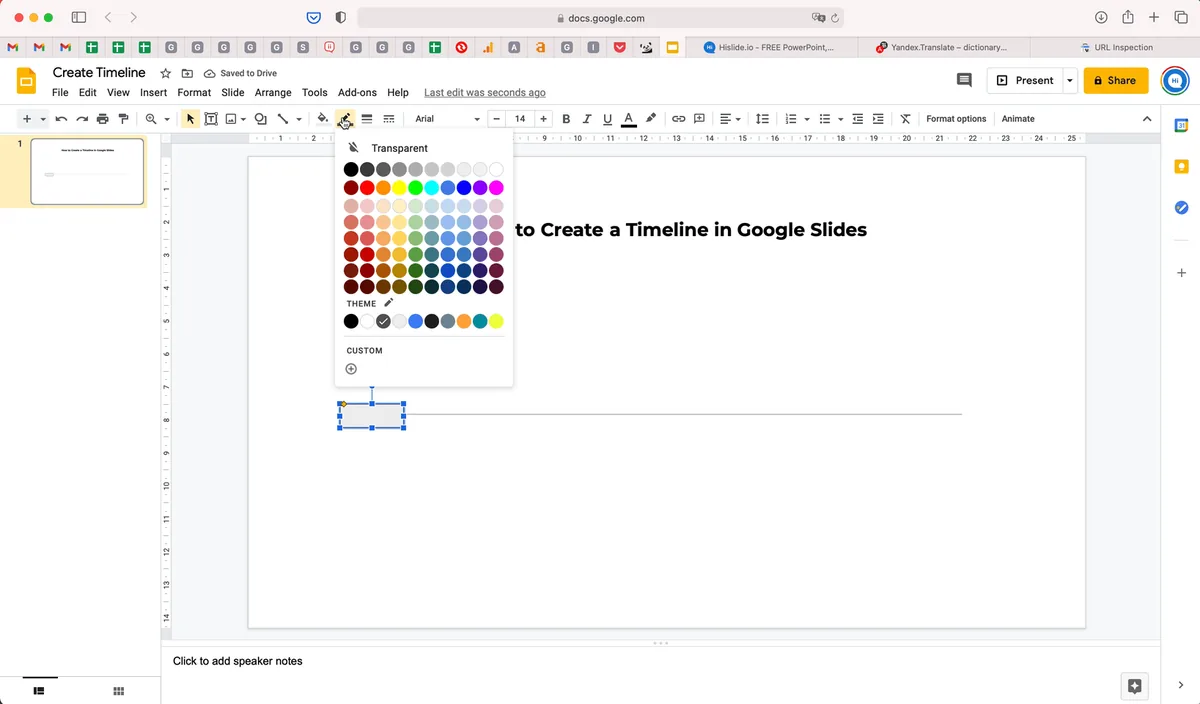The width and height of the screenshot is (1200, 704).
Task: Expand Numbered list options arrow
Action: click(807, 119)
